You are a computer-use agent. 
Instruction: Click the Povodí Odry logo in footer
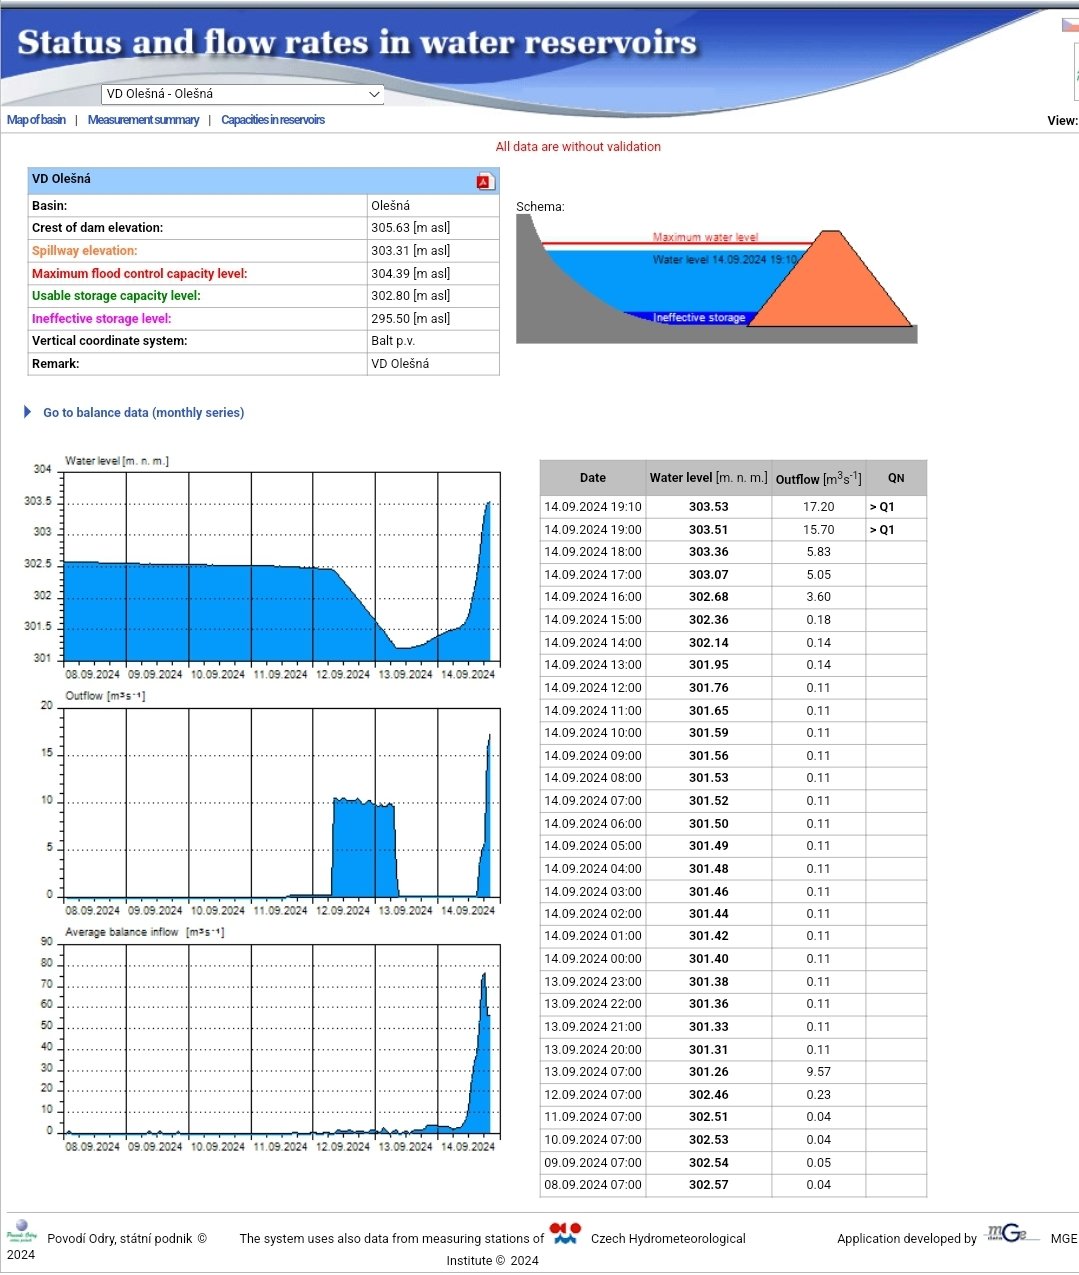(21, 1231)
